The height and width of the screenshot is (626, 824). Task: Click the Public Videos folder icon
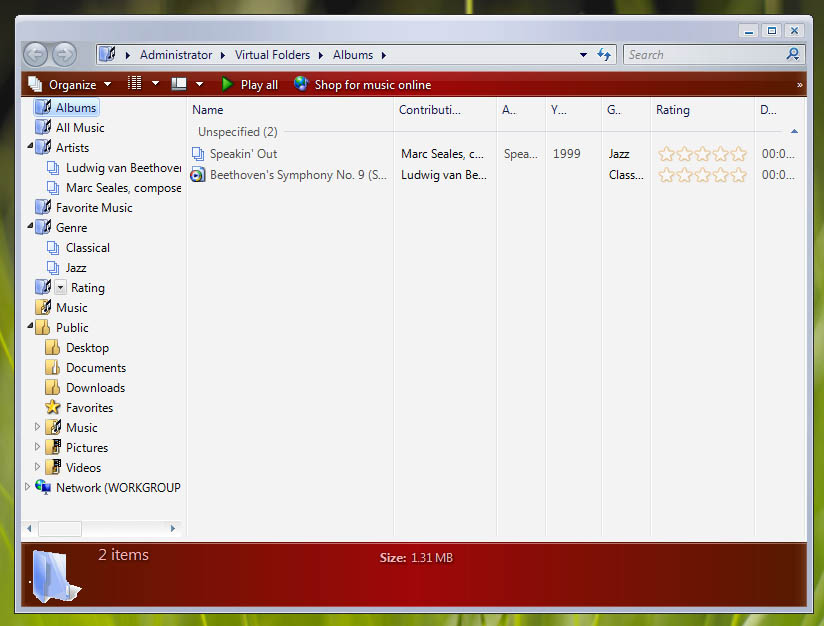53,467
